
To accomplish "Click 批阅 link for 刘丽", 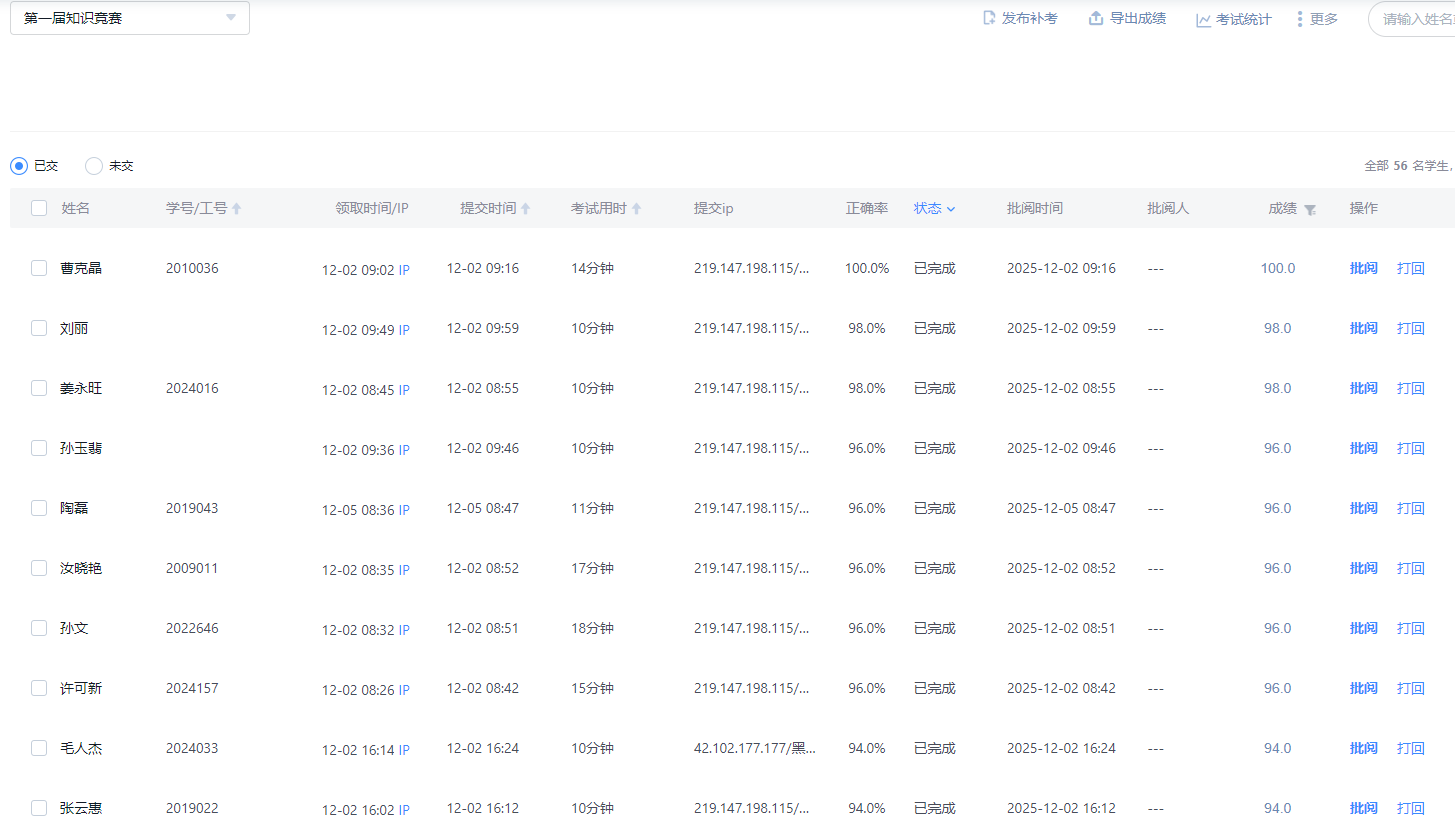I will pyautogui.click(x=1363, y=328).
